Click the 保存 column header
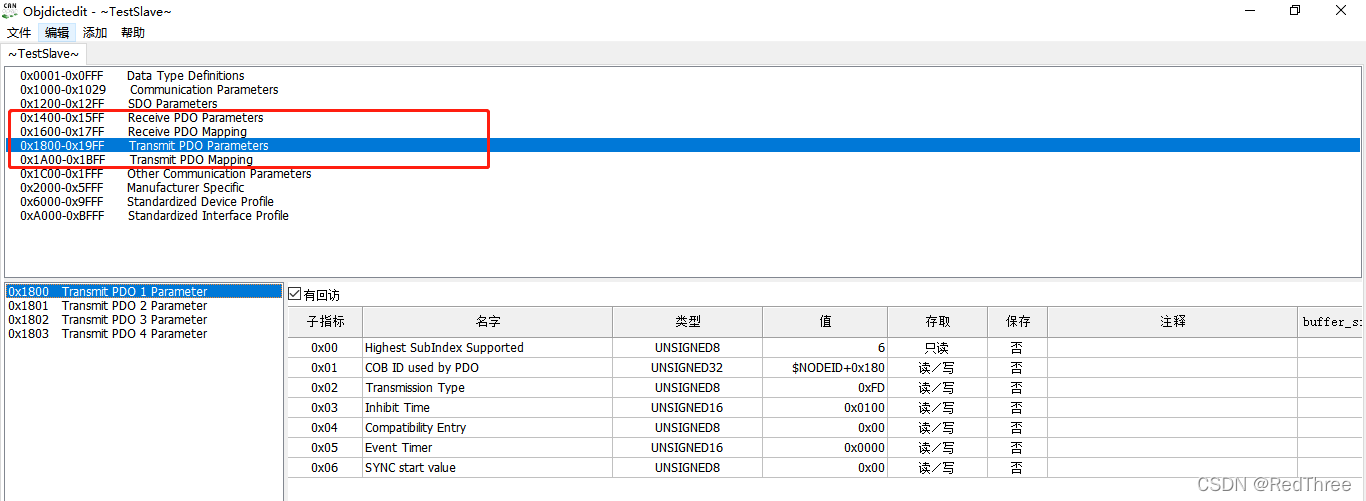 pyautogui.click(x=1017, y=322)
